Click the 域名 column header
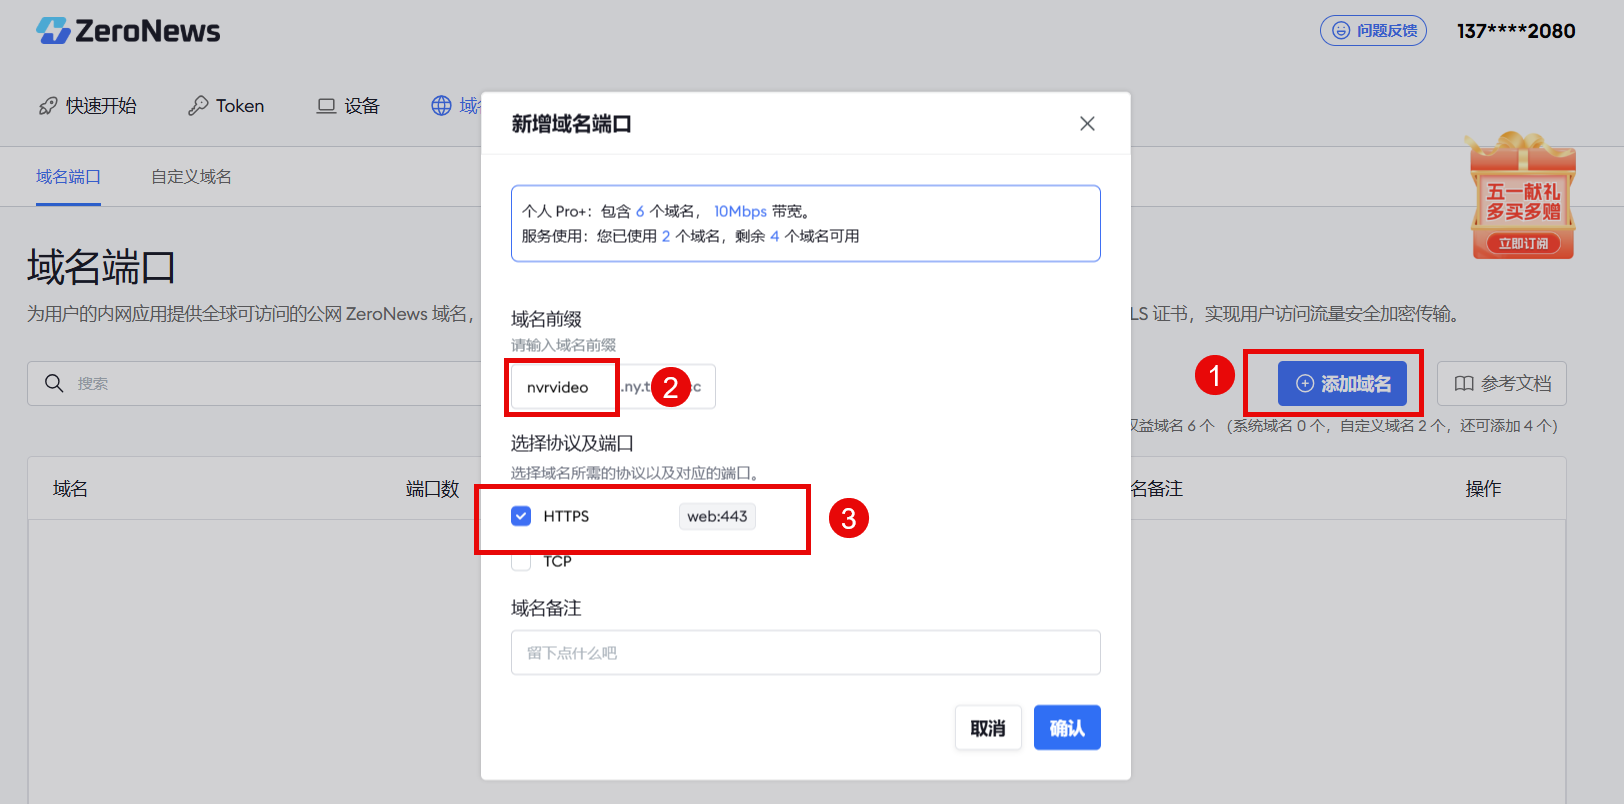Screen dimensions: 1624x804 (70, 489)
